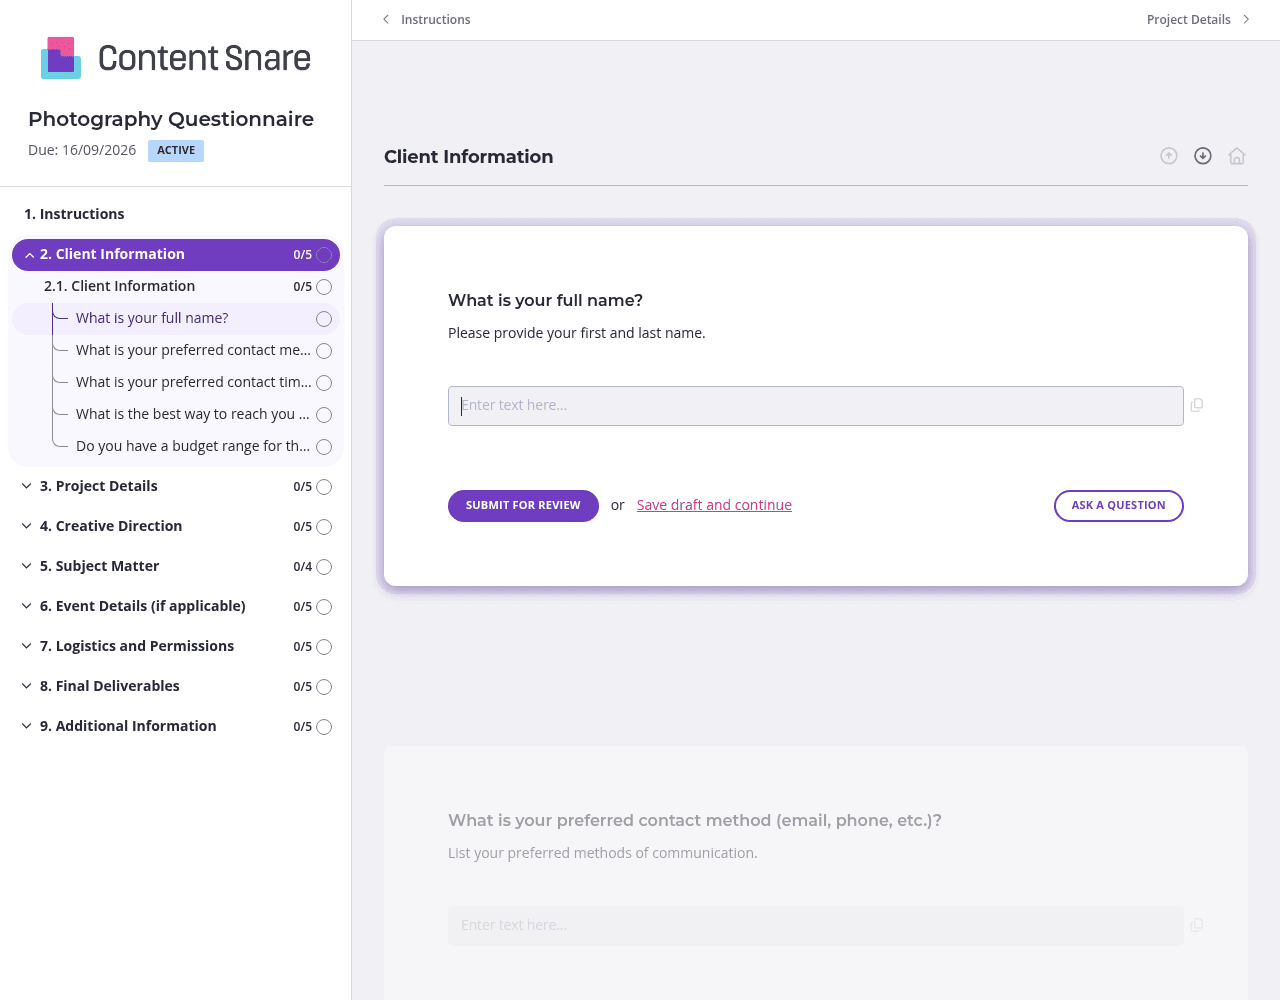Click the left chevron next to Instructions

[386, 19]
